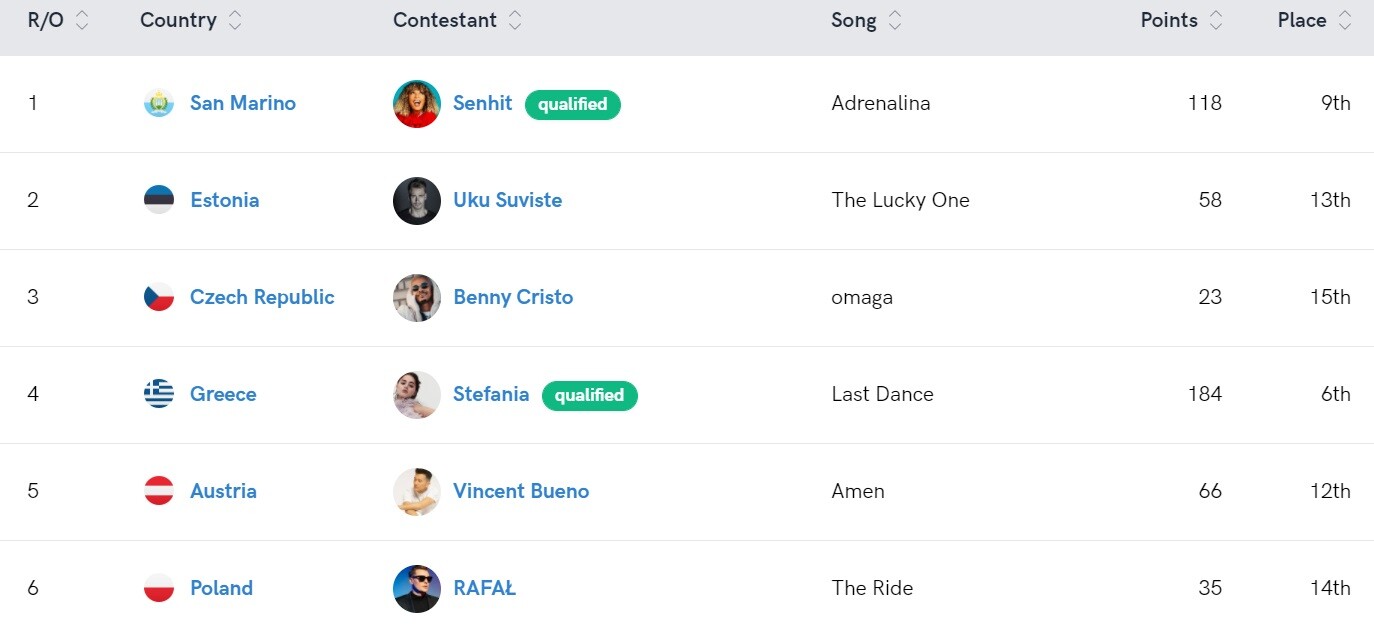Open RAFAŁ's avatar photo
This screenshot has height=634, width=1374.
pyautogui.click(x=417, y=589)
